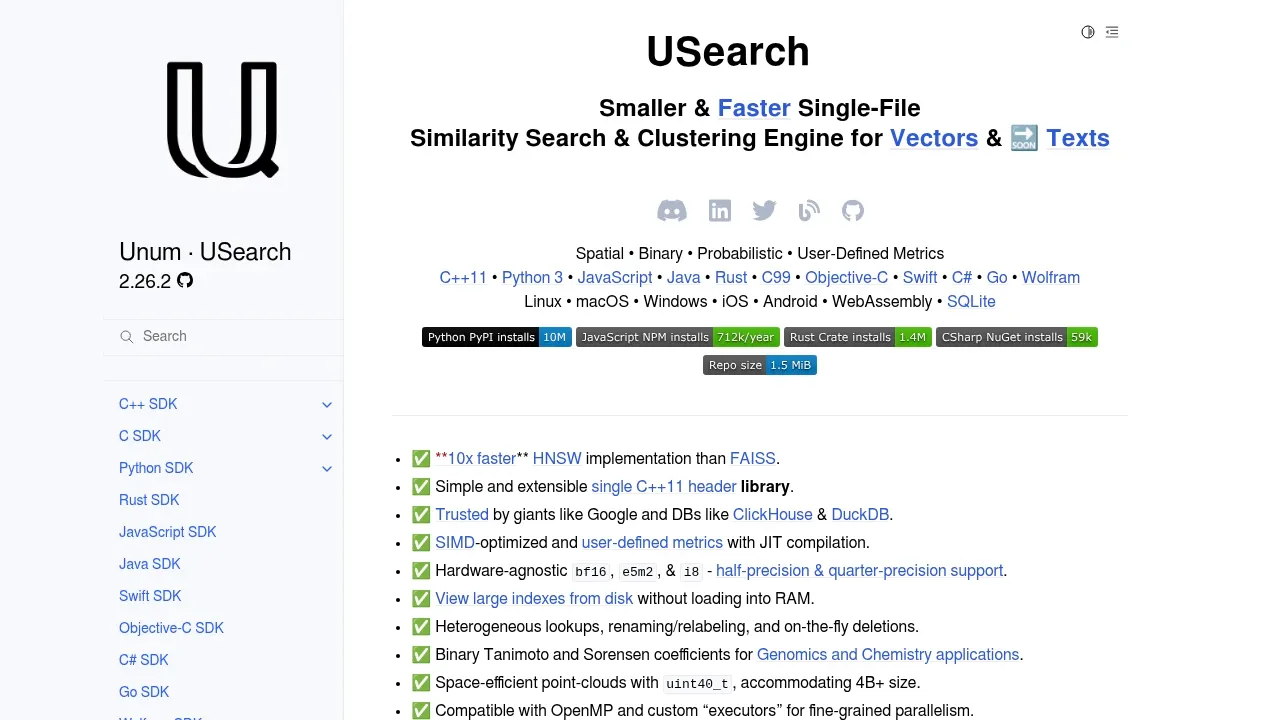The image size is (1280, 720).
Task: Open the Trusted link
Action: click(x=462, y=515)
